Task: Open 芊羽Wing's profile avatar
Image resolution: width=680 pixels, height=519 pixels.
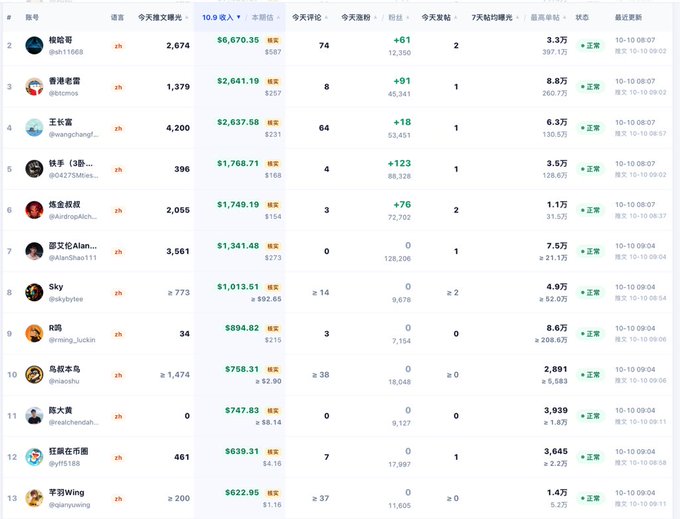Action: click(x=34, y=498)
